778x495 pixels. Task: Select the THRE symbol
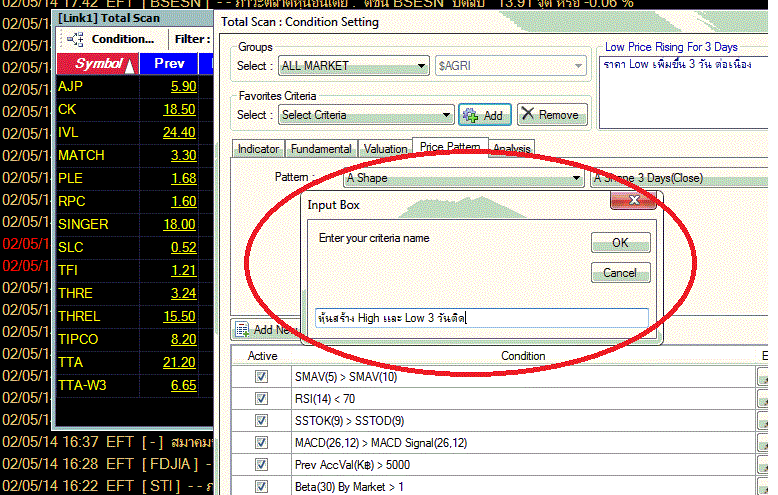pos(75,293)
